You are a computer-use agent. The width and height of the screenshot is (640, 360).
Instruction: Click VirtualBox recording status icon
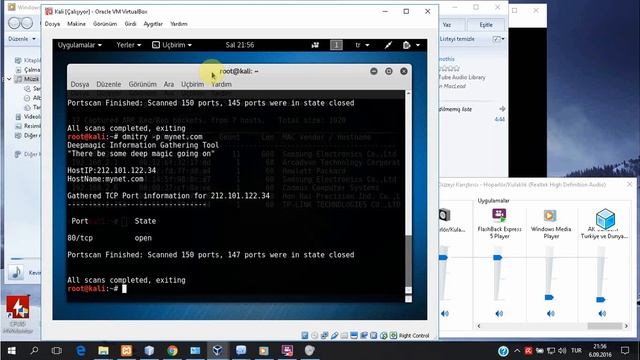364,336
